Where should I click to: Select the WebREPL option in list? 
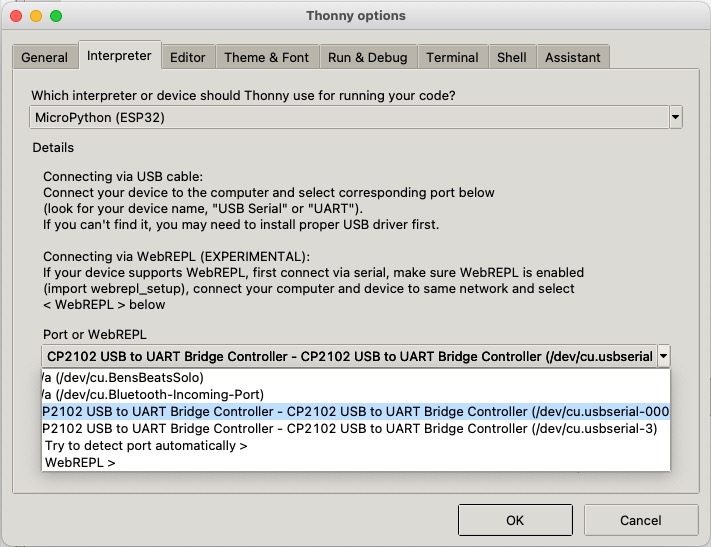click(x=80, y=462)
